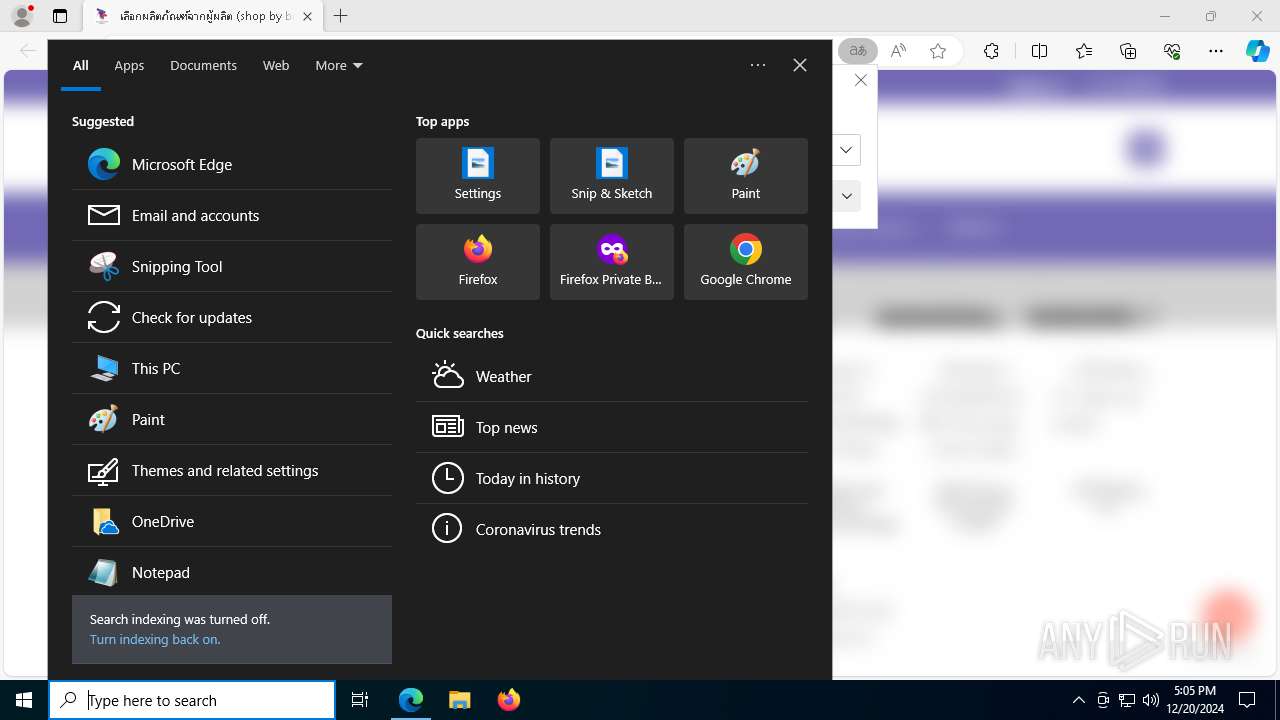Run Coronavirus trends quick search
The image size is (1280, 720).
(x=612, y=529)
